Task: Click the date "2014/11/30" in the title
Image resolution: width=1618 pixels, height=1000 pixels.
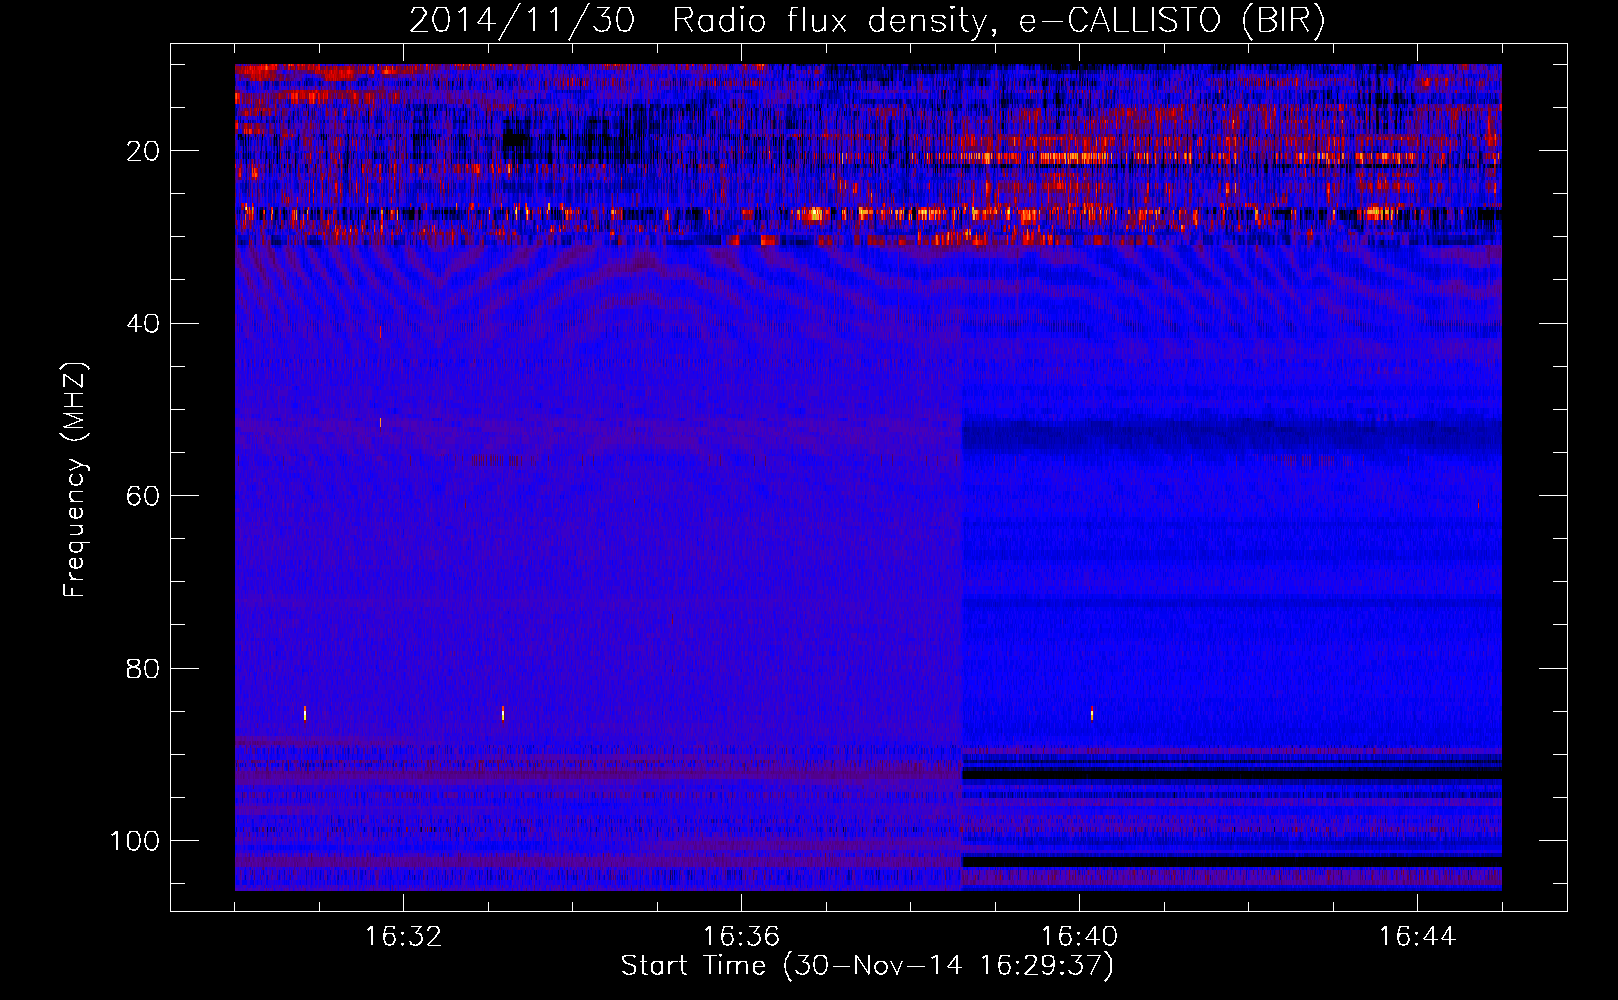Action: [x=522, y=21]
